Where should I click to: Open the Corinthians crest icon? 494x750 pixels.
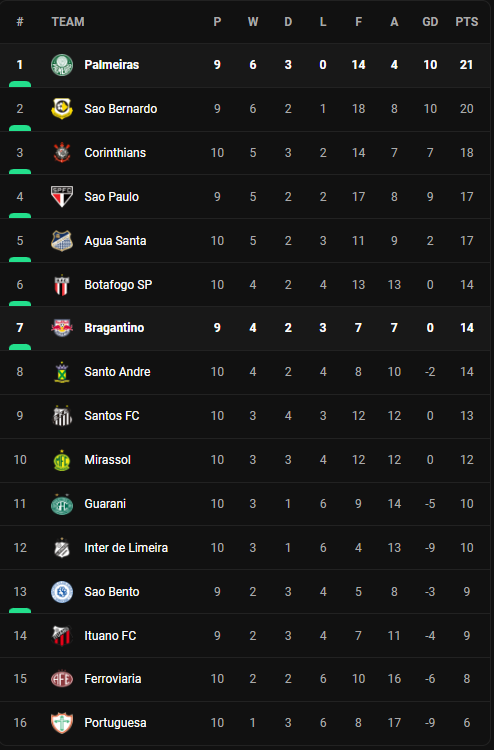point(62,153)
